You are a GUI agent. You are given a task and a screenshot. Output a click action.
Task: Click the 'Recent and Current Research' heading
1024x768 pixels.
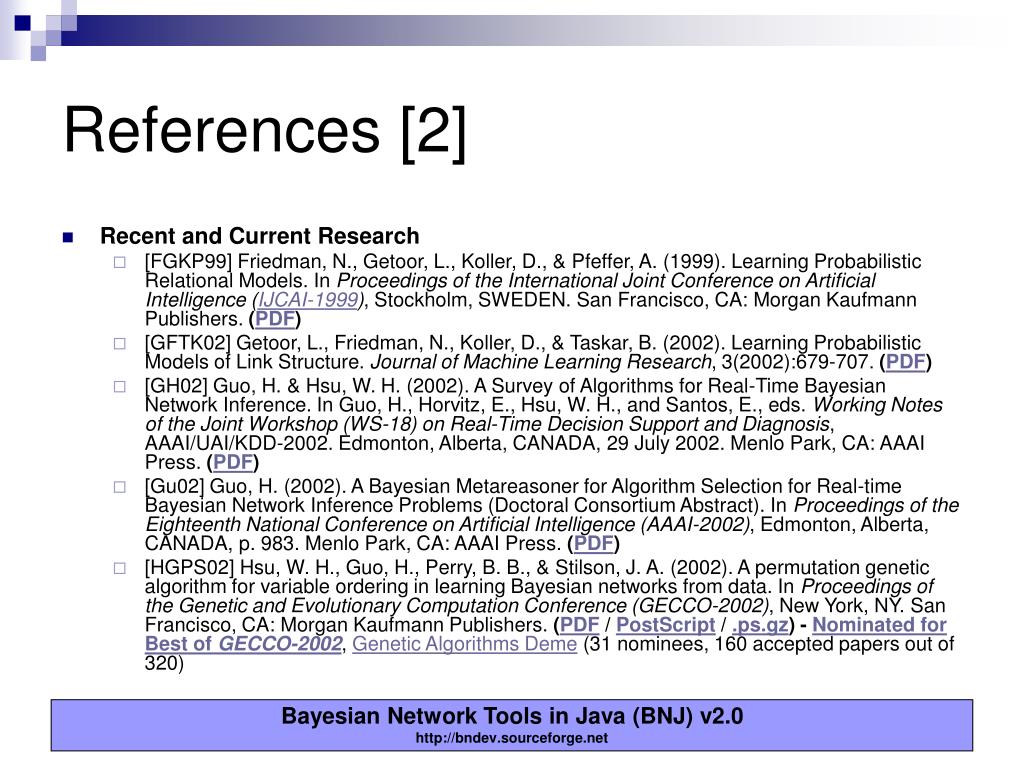259,236
